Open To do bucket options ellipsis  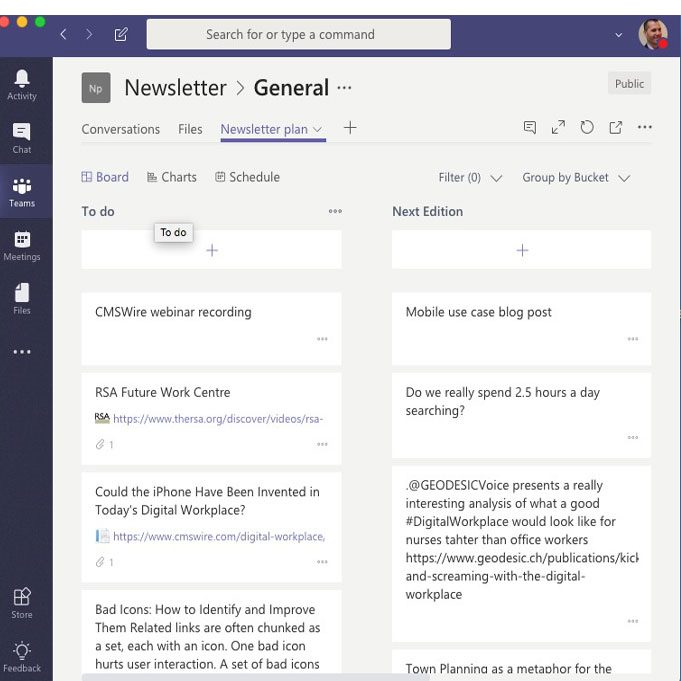[335, 212]
